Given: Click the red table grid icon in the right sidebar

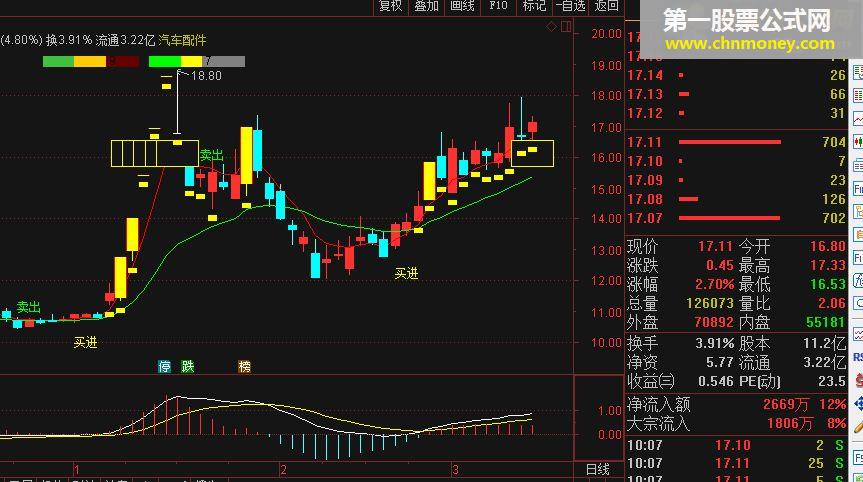Looking at the screenshot, I should pyautogui.click(x=857, y=96).
